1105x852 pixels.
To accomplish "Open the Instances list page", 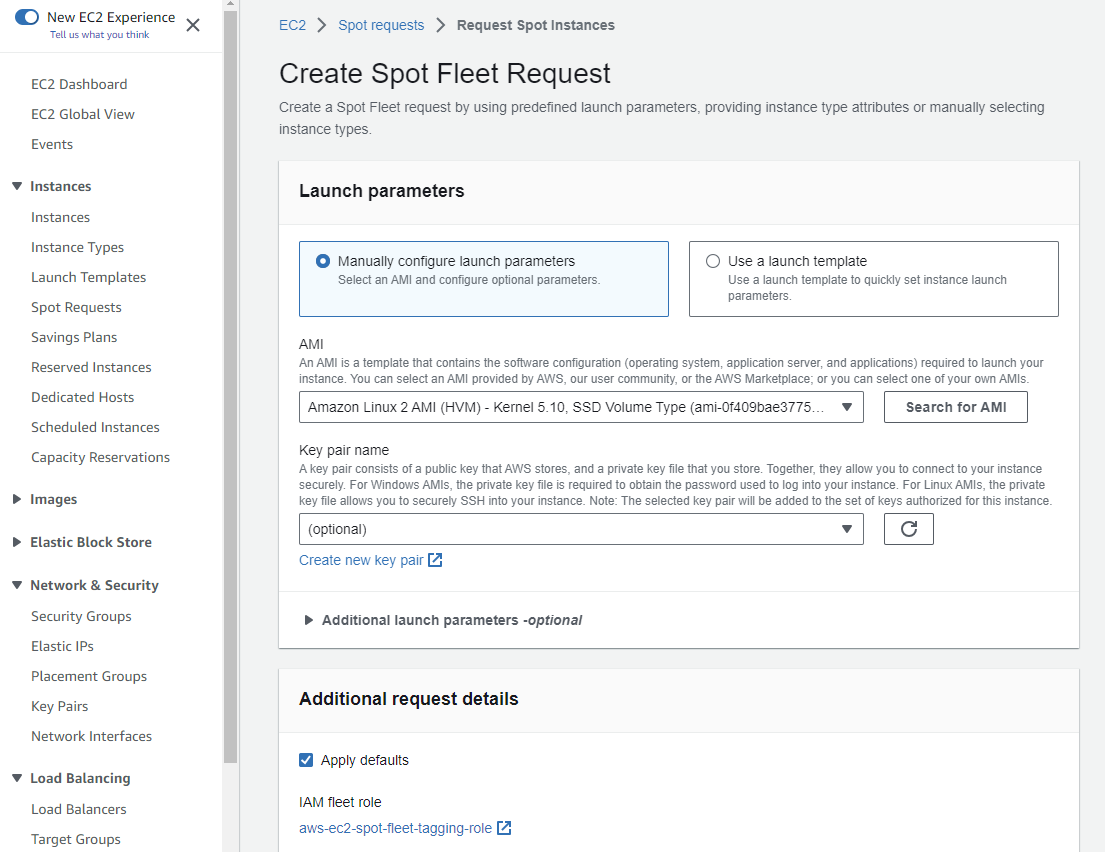I will click(x=61, y=217).
